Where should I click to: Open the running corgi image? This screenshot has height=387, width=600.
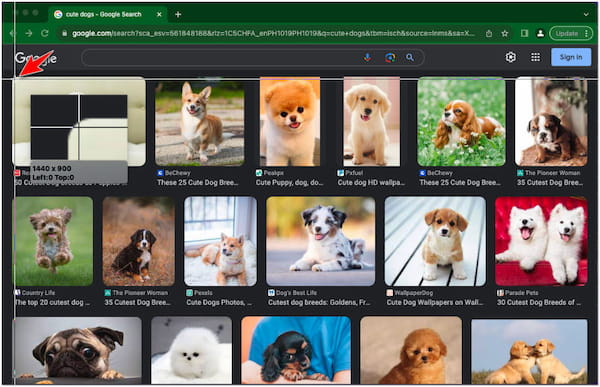[200, 122]
